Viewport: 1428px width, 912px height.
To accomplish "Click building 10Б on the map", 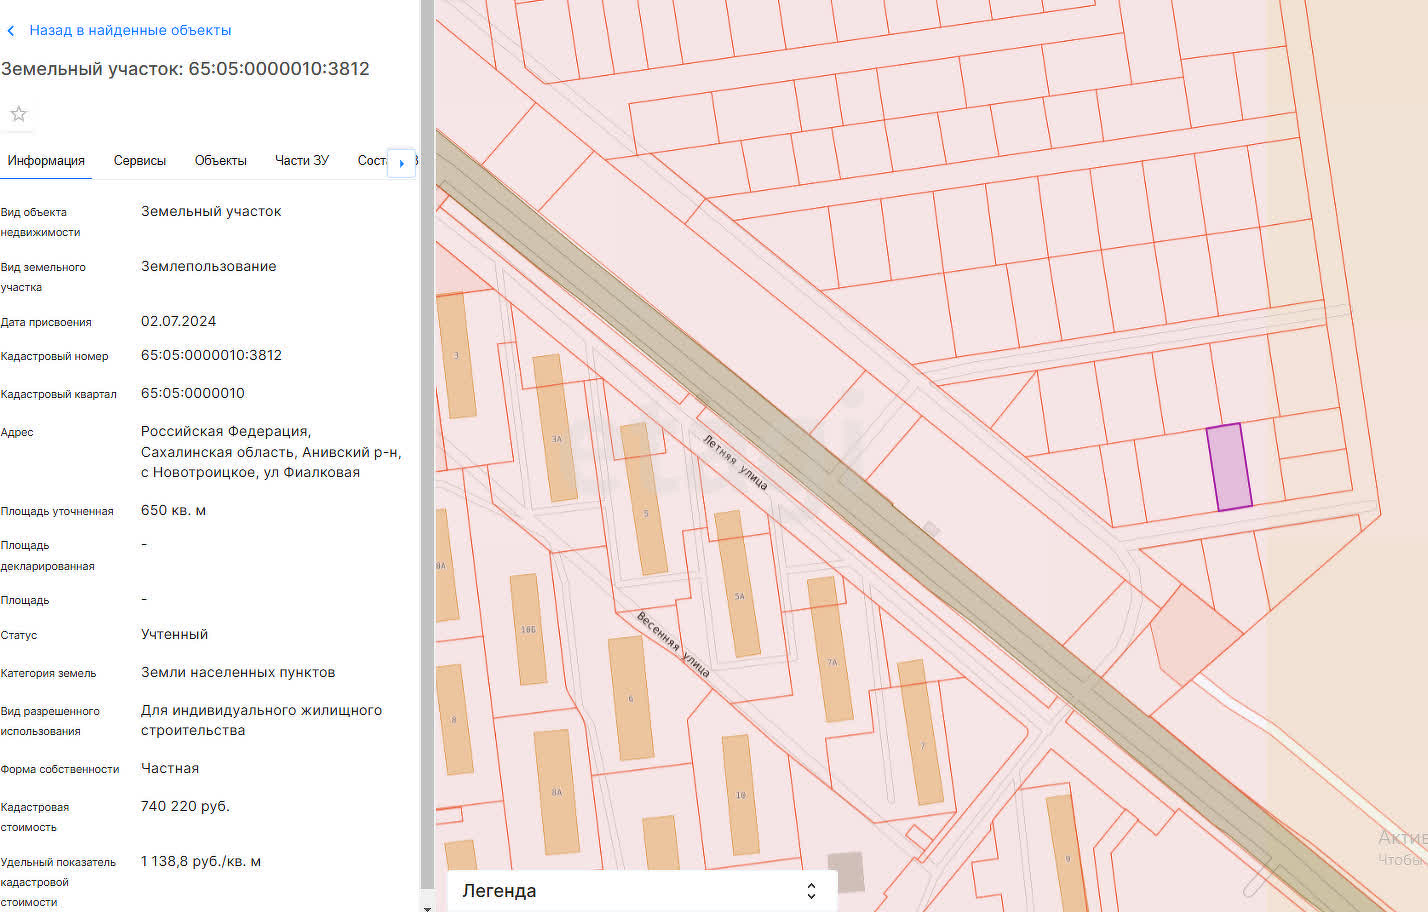I will point(528,629).
